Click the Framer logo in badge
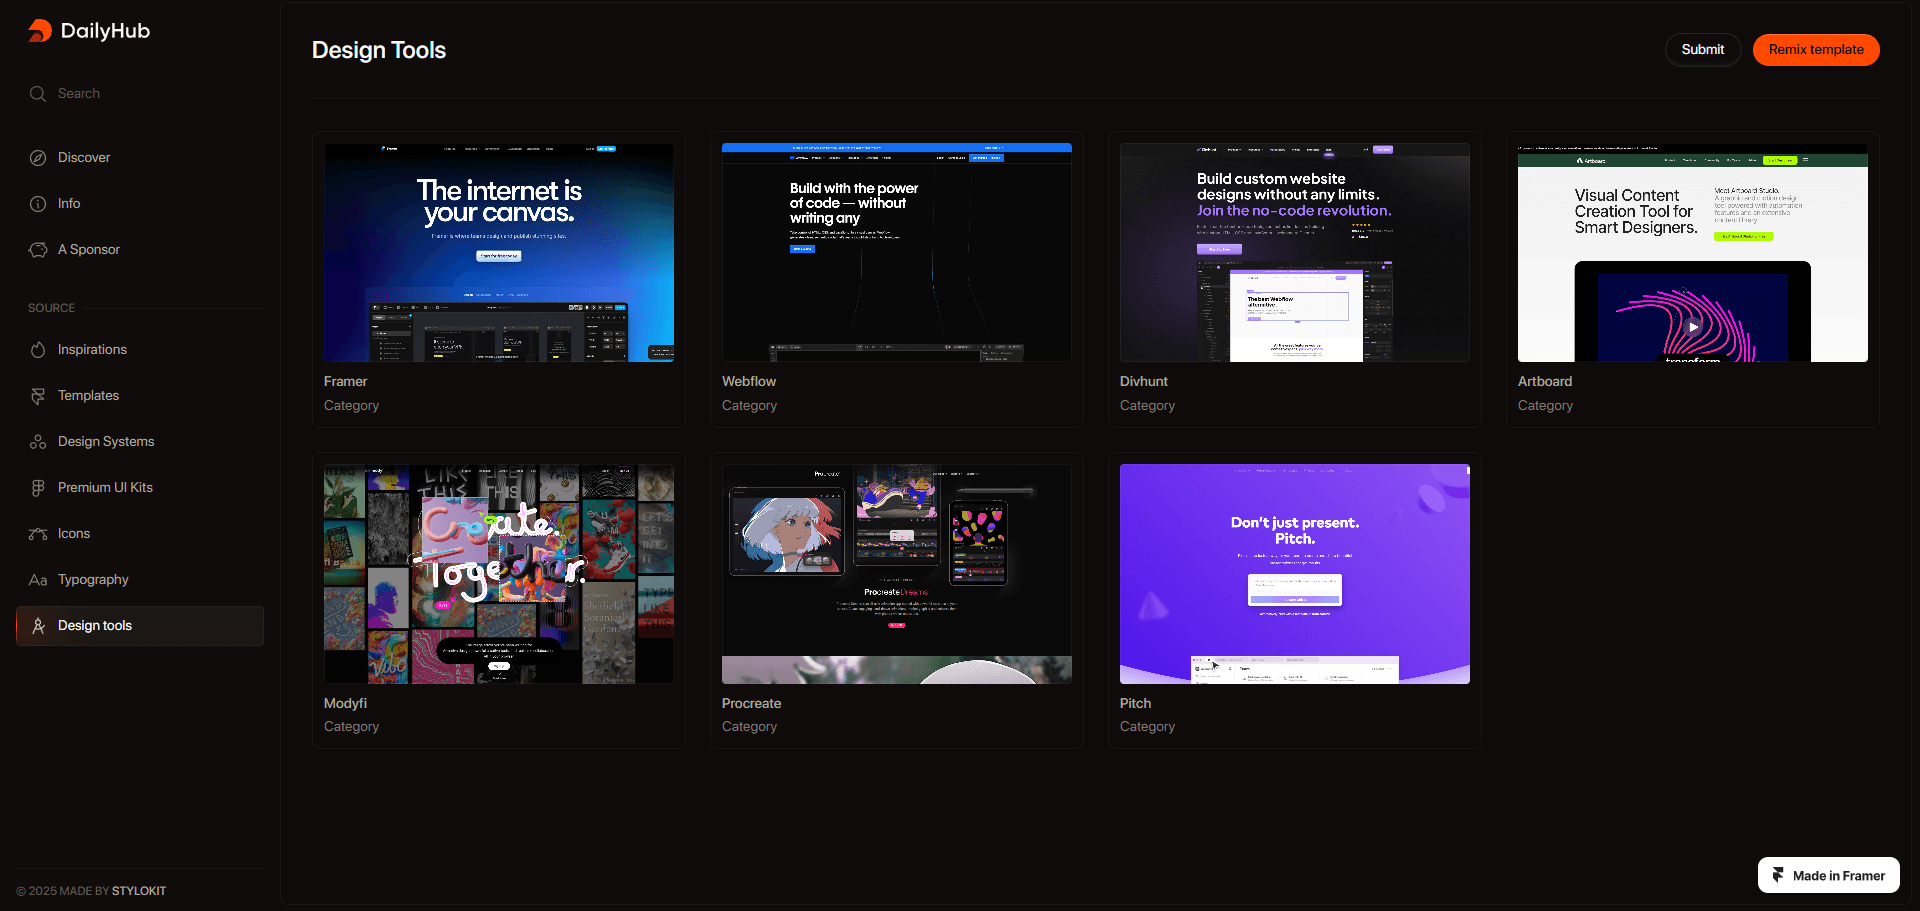Image resolution: width=1920 pixels, height=911 pixels. click(x=1778, y=875)
